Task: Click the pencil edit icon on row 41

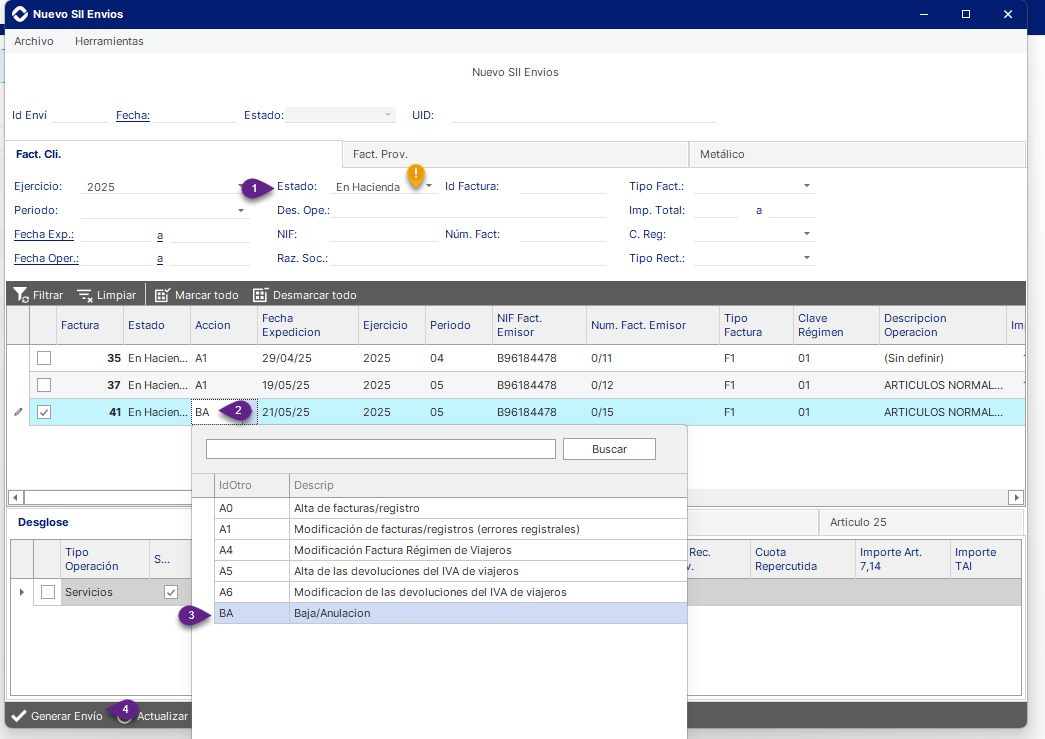Action: click(x=18, y=412)
